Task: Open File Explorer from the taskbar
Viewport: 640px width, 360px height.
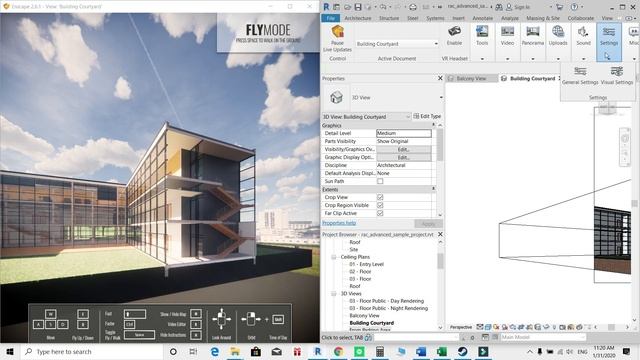Action: 235,351
